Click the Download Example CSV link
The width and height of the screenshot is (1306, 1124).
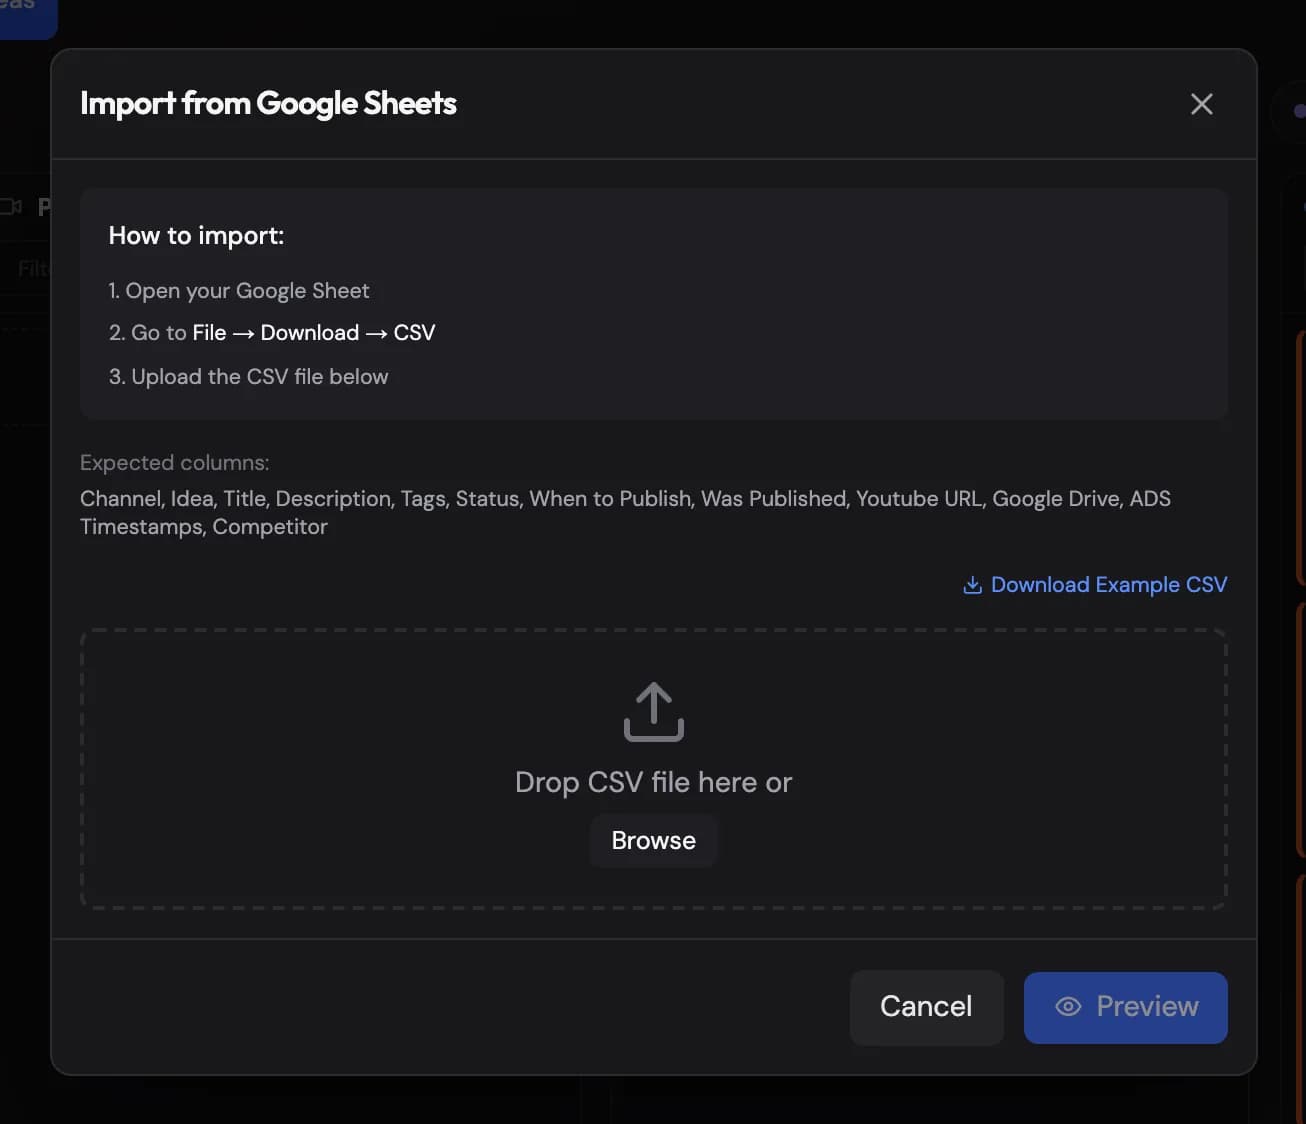pyautogui.click(x=1095, y=585)
